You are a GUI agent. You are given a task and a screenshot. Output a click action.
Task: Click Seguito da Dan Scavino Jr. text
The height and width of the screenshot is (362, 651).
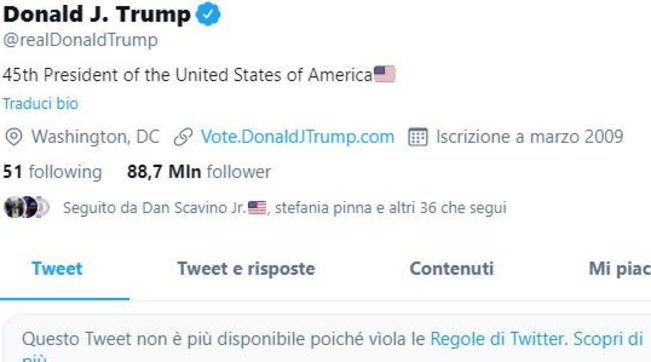pyautogui.click(x=154, y=208)
